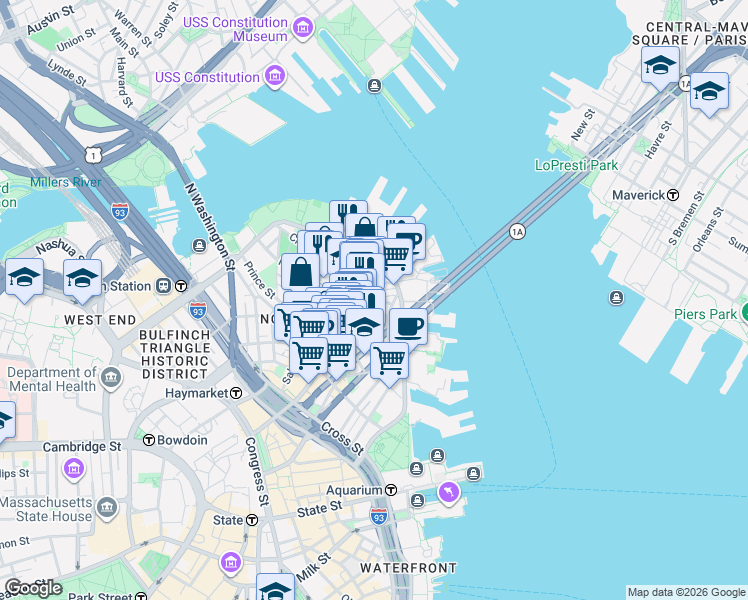This screenshot has height=600, width=748.
Task: Click the ferry icon off East Boston piers
Action: [x=616, y=298]
